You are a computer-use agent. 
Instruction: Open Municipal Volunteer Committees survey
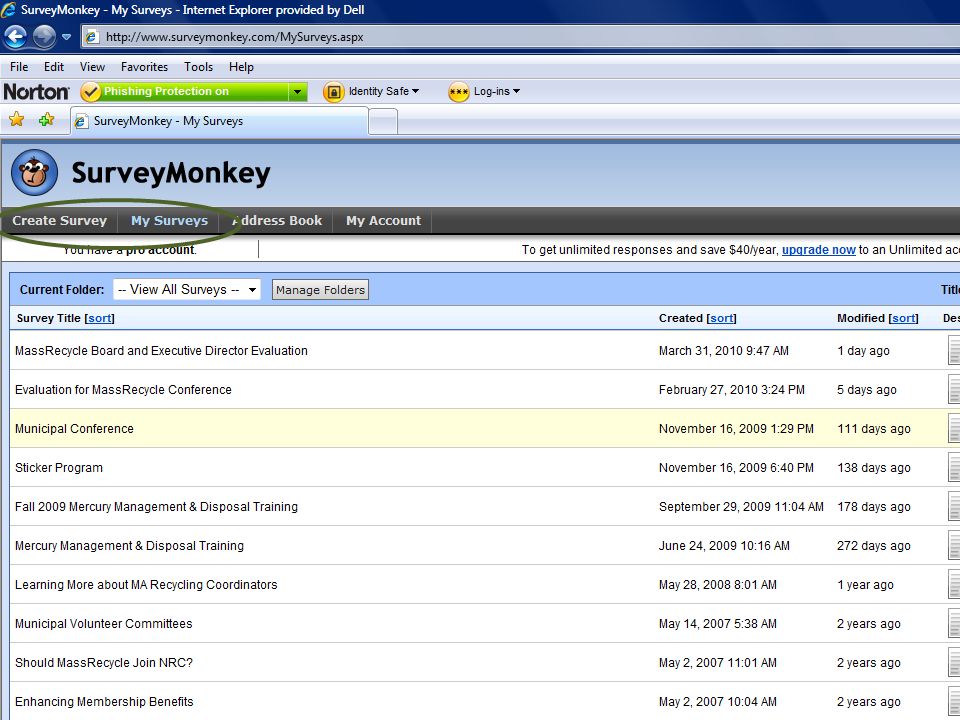coord(103,624)
